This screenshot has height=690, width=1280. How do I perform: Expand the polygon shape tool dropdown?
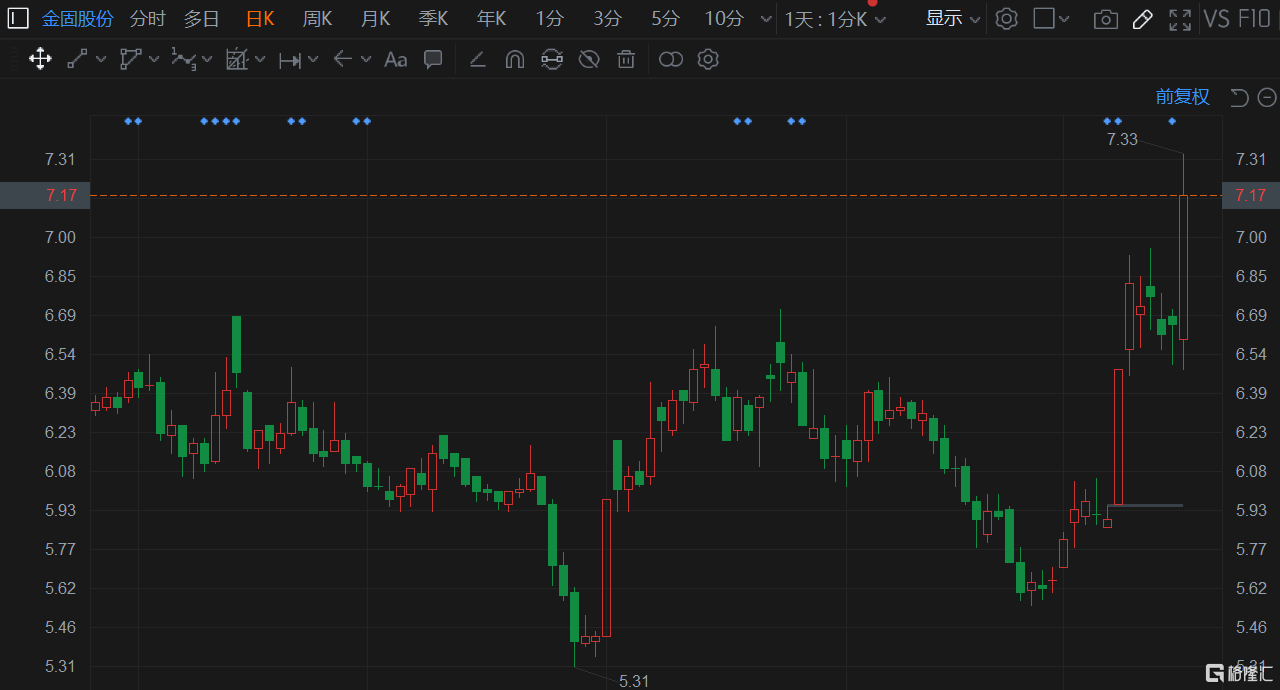(154, 59)
